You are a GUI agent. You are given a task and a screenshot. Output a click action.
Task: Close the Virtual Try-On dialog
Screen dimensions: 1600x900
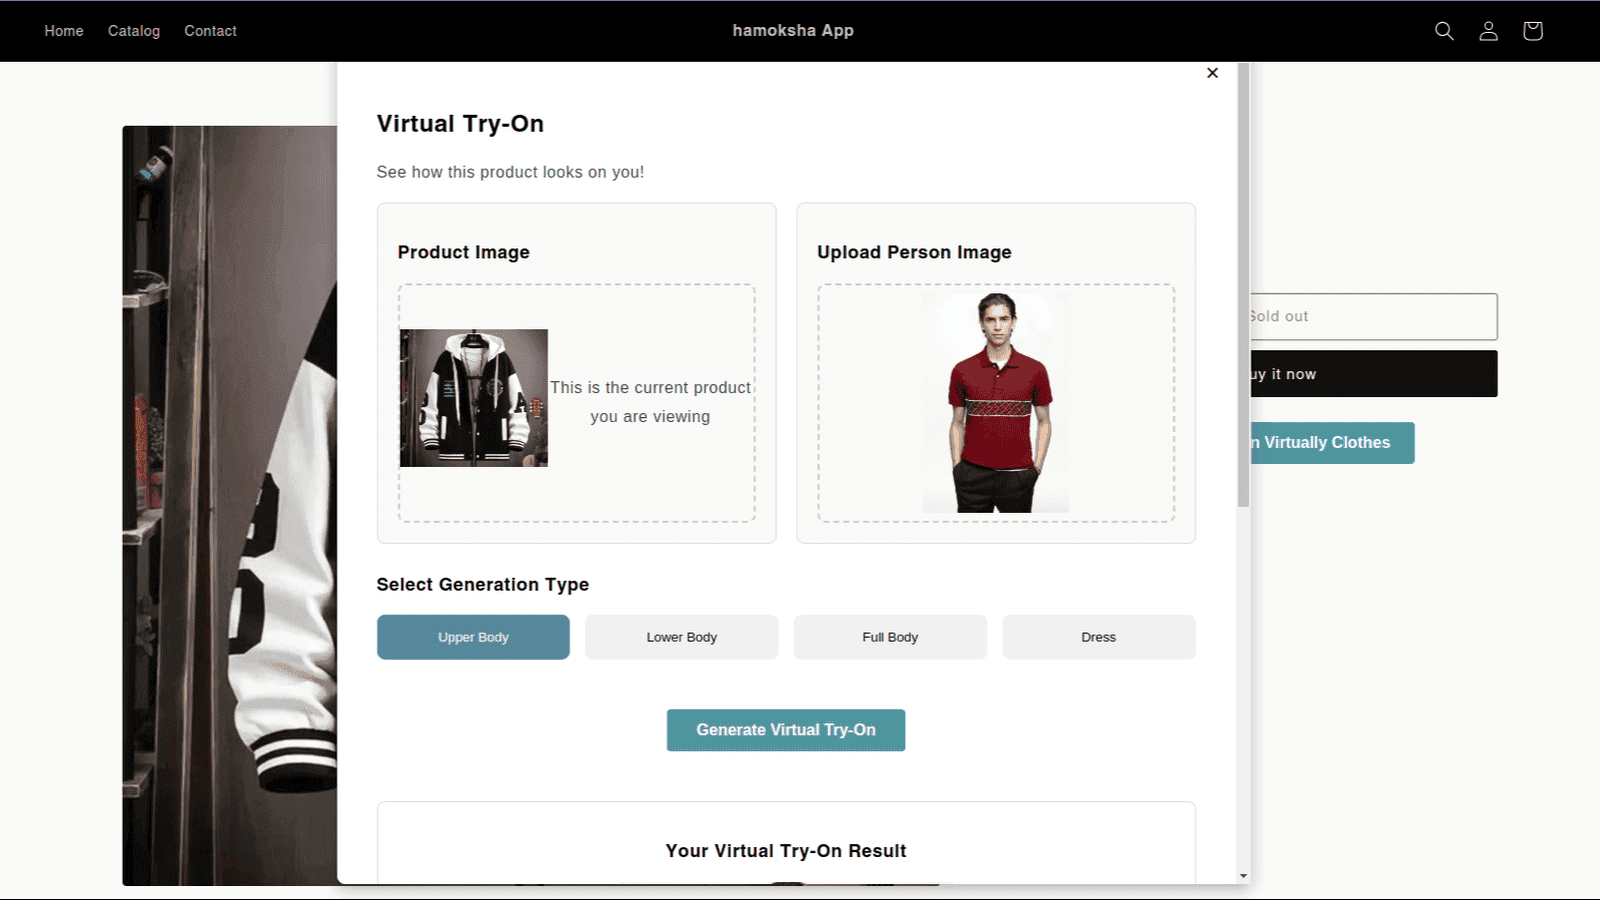pyautogui.click(x=1212, y=73)
